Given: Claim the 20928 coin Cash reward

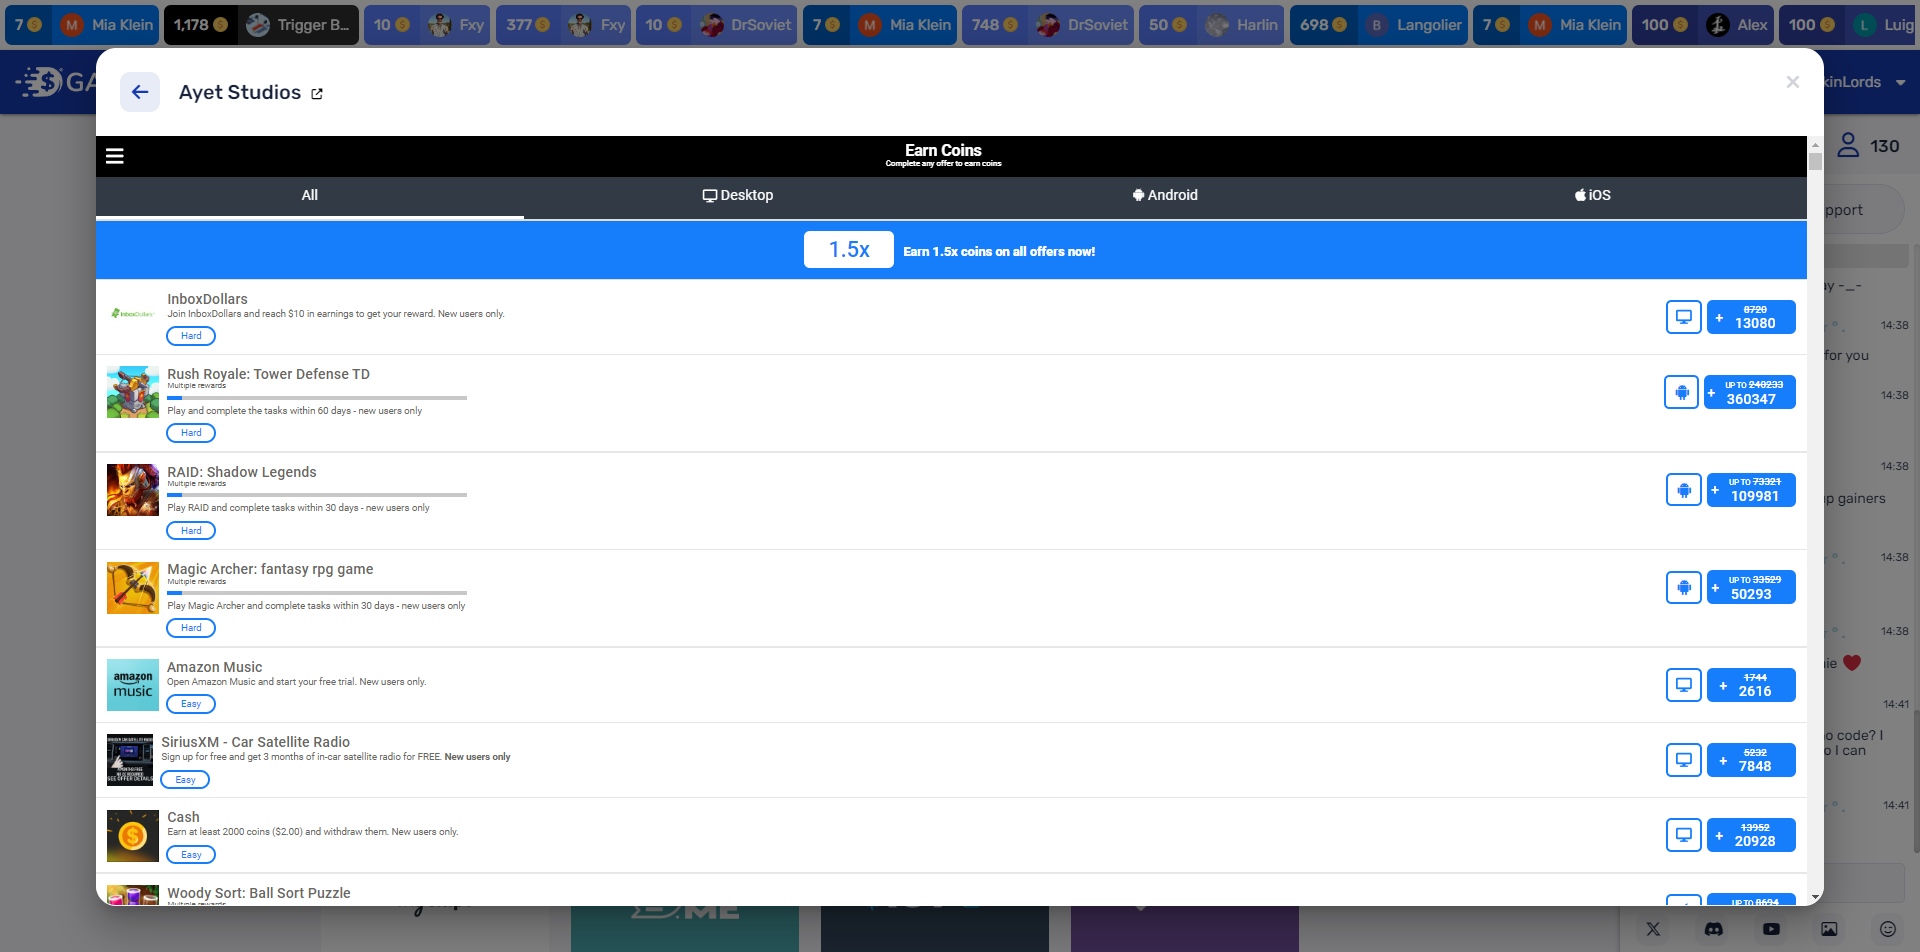Looking at the screenshot, I should coord(1751,835).
